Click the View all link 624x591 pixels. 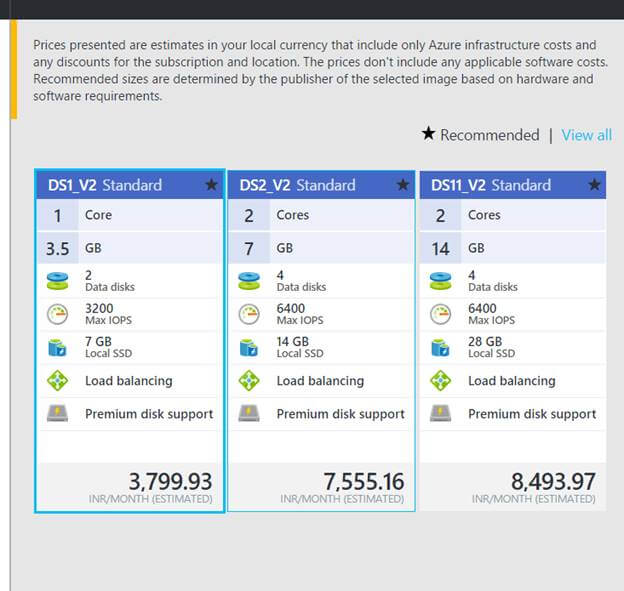[587, 135]
